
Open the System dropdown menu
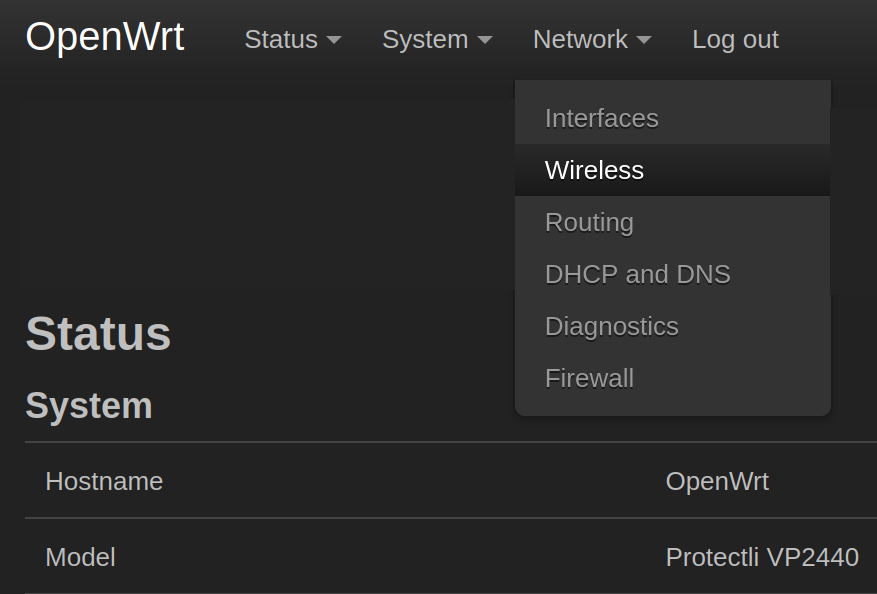(x=436, y=39)
